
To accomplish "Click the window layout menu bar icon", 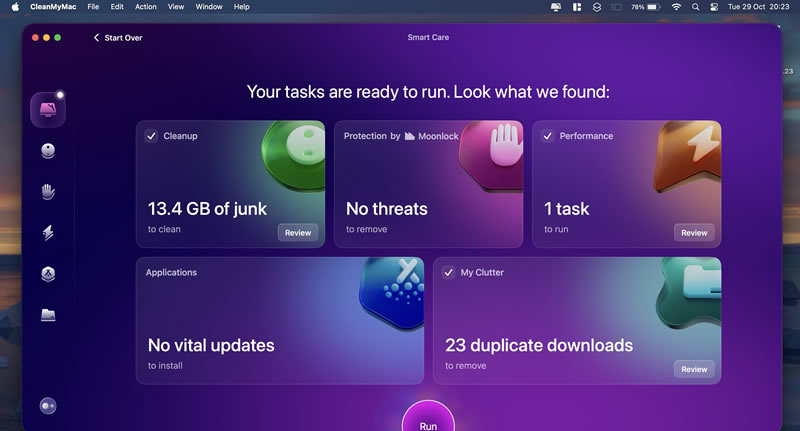I will coord(577,7).
